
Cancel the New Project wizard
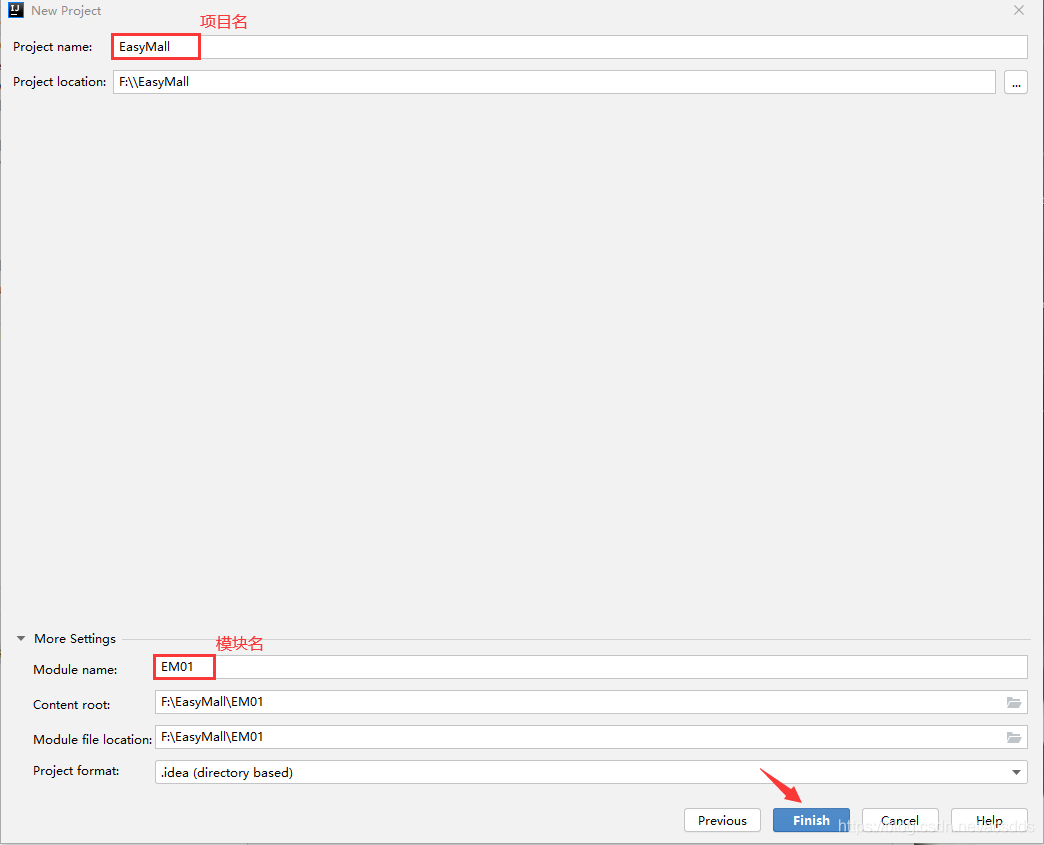[900, 820]
